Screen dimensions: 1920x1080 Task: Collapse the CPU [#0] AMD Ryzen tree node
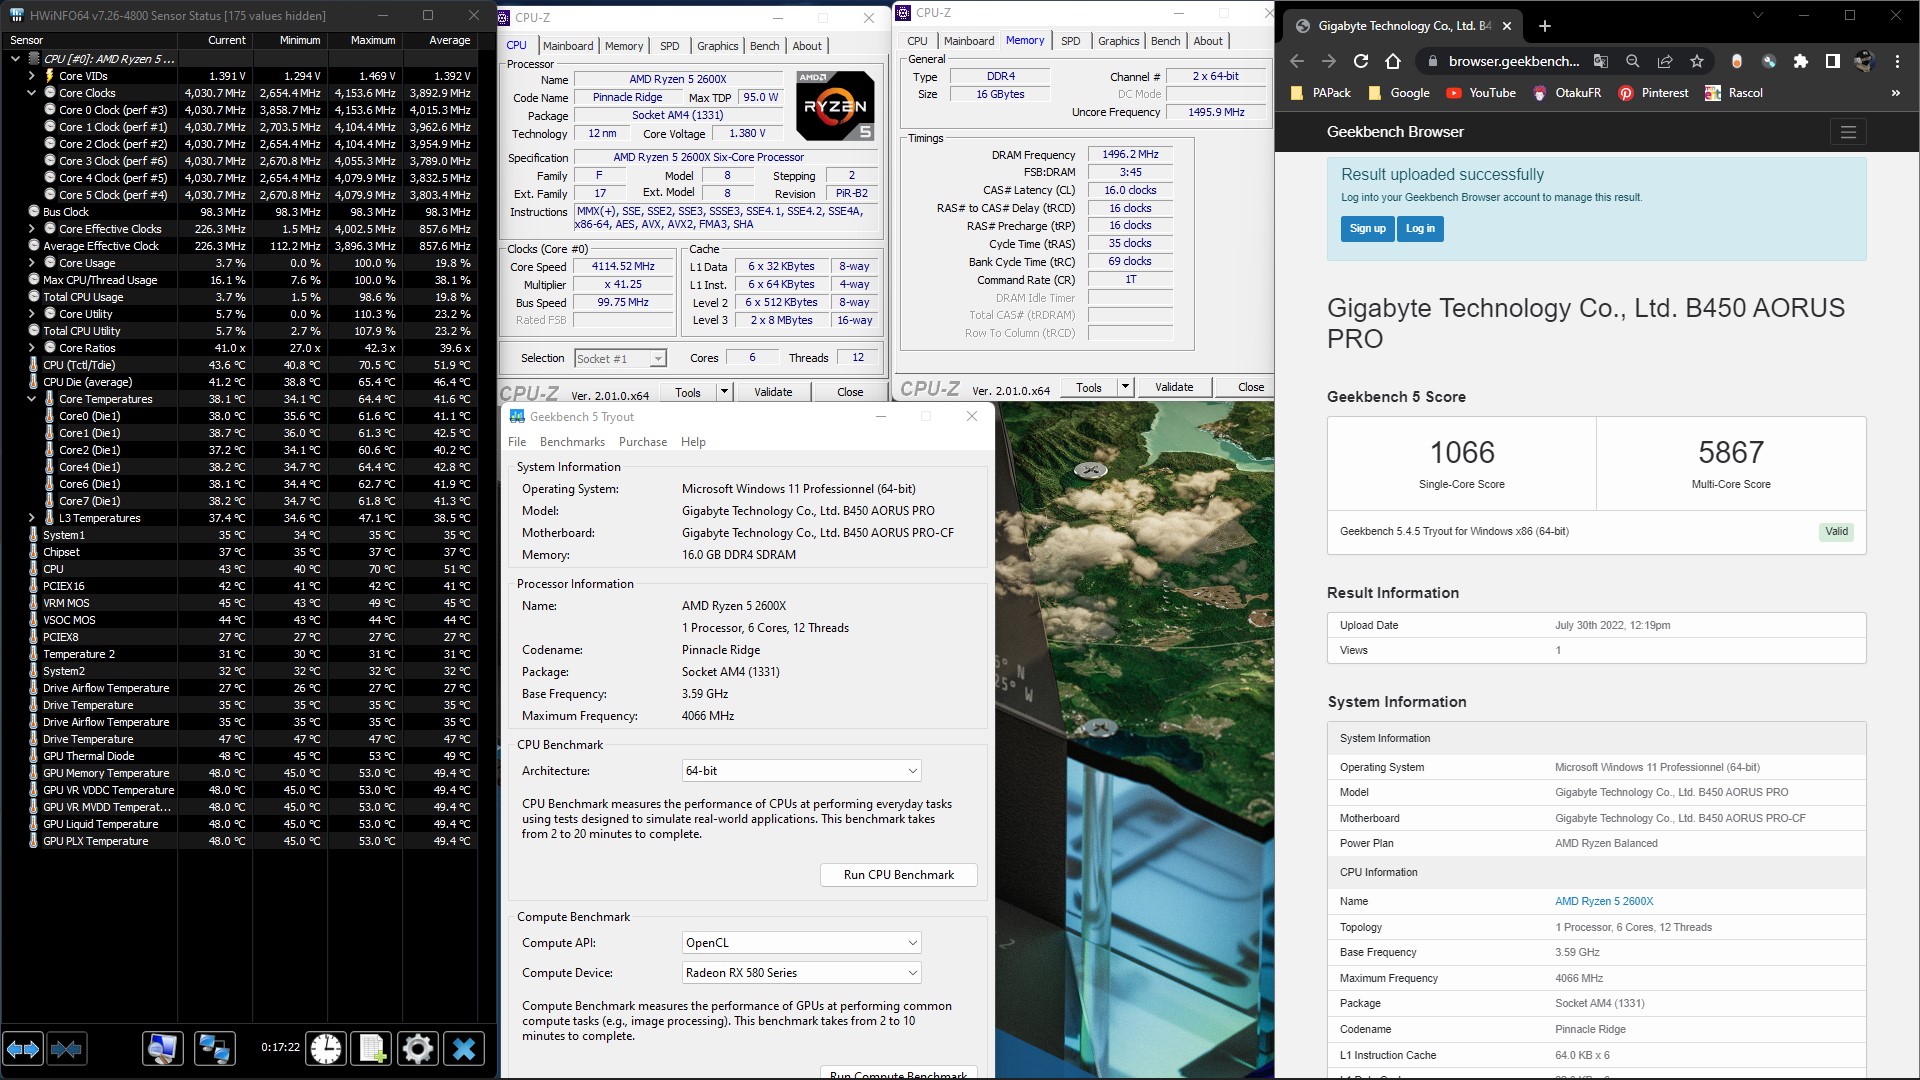pos(15,59)
